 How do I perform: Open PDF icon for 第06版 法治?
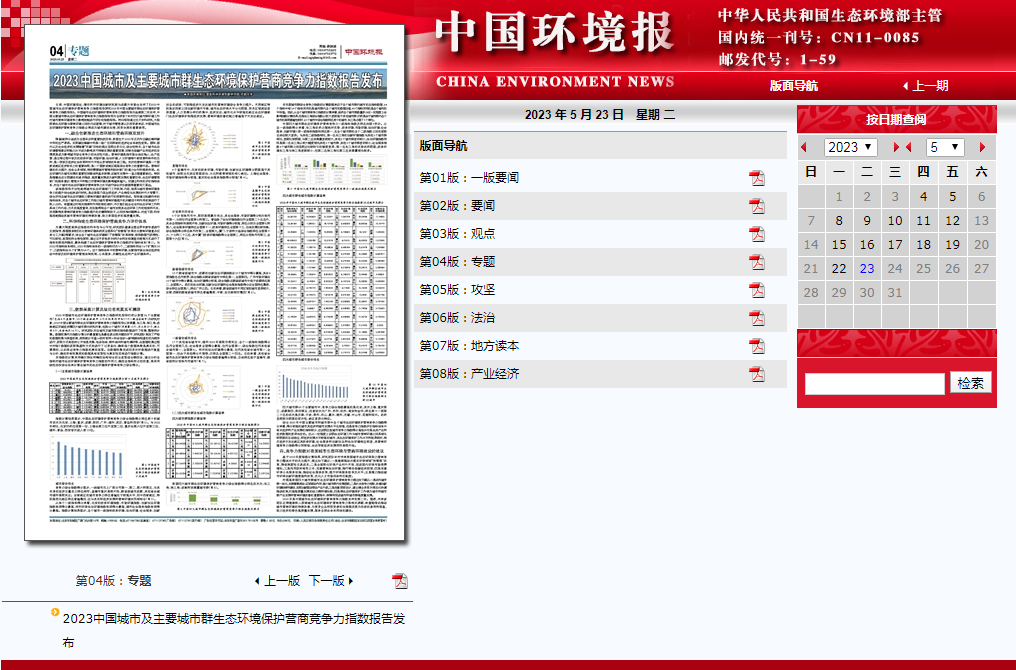(x=757, y=318)
